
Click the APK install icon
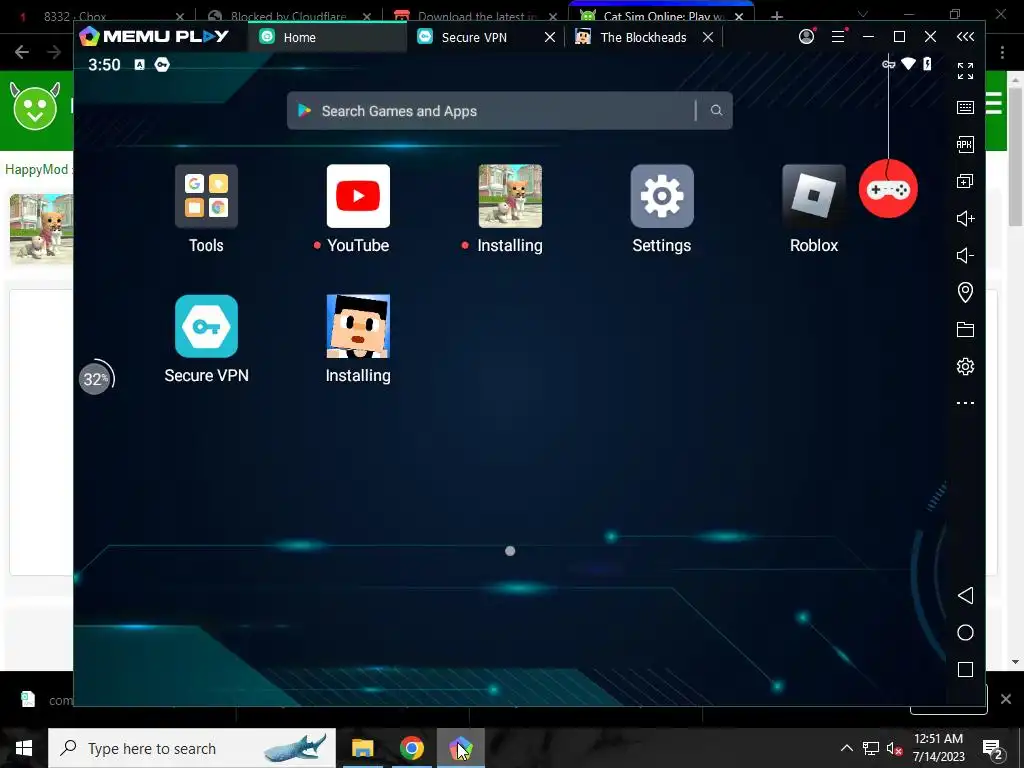coord(965,144)
